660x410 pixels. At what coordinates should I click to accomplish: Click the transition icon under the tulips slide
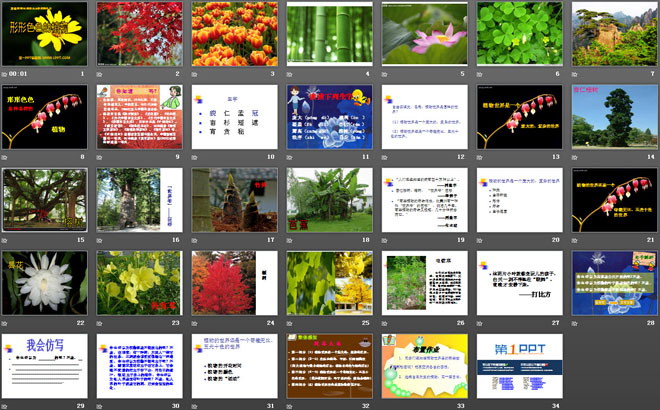194,73
